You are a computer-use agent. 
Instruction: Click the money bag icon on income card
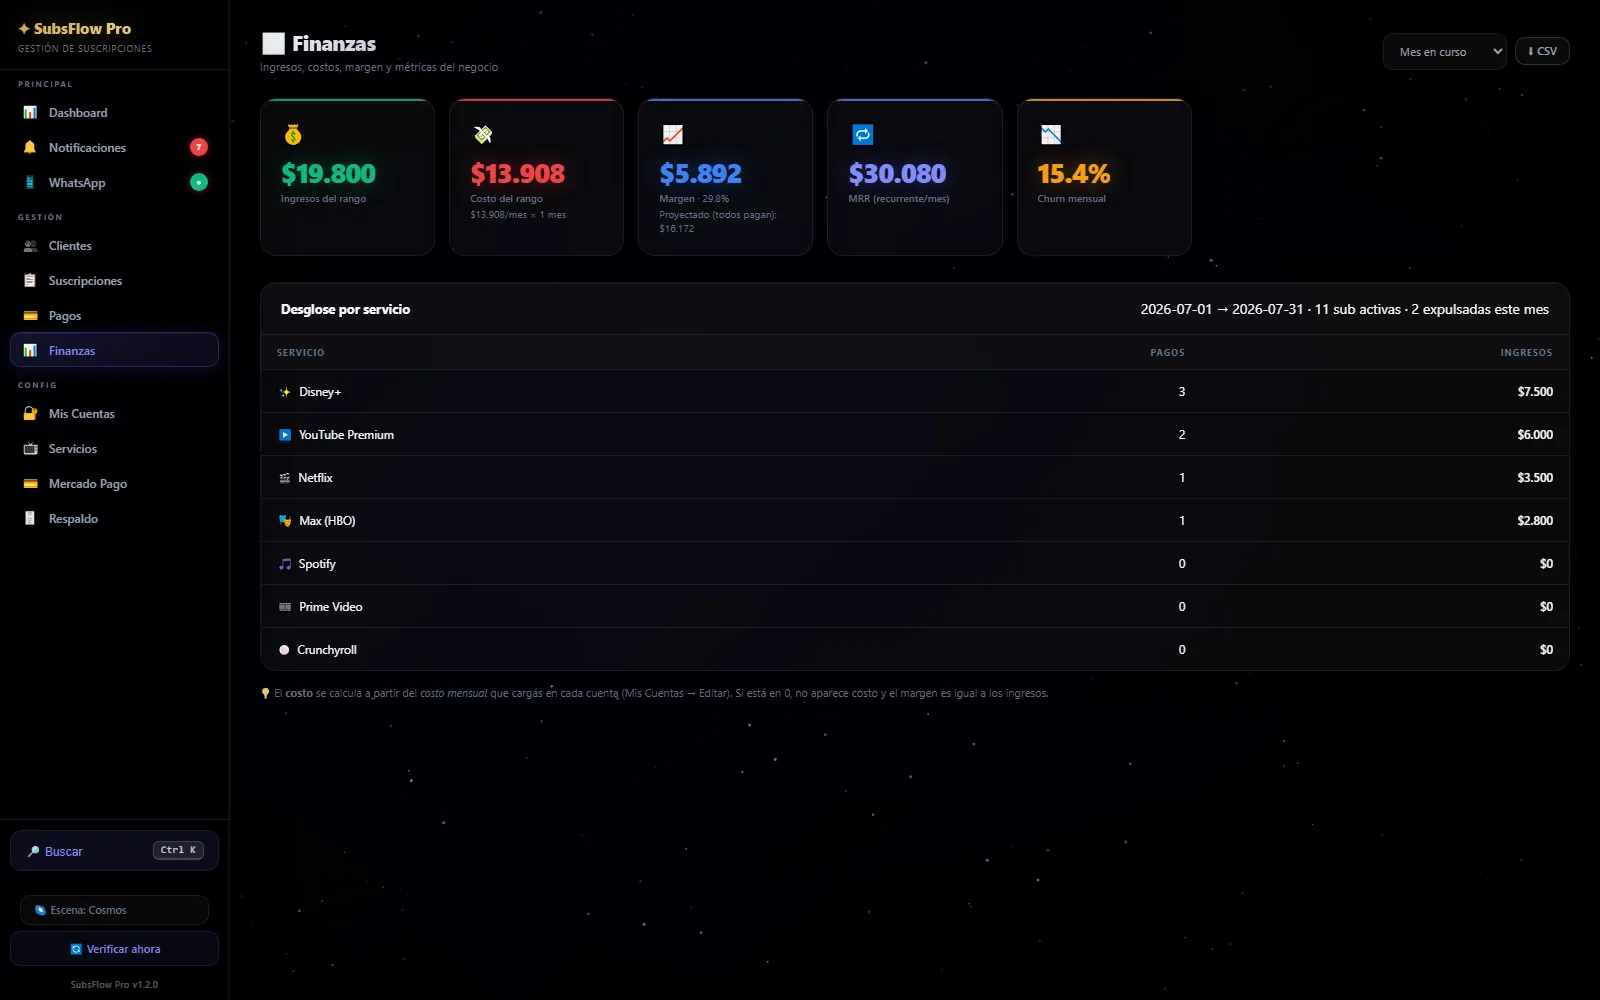tap(293, 135)
